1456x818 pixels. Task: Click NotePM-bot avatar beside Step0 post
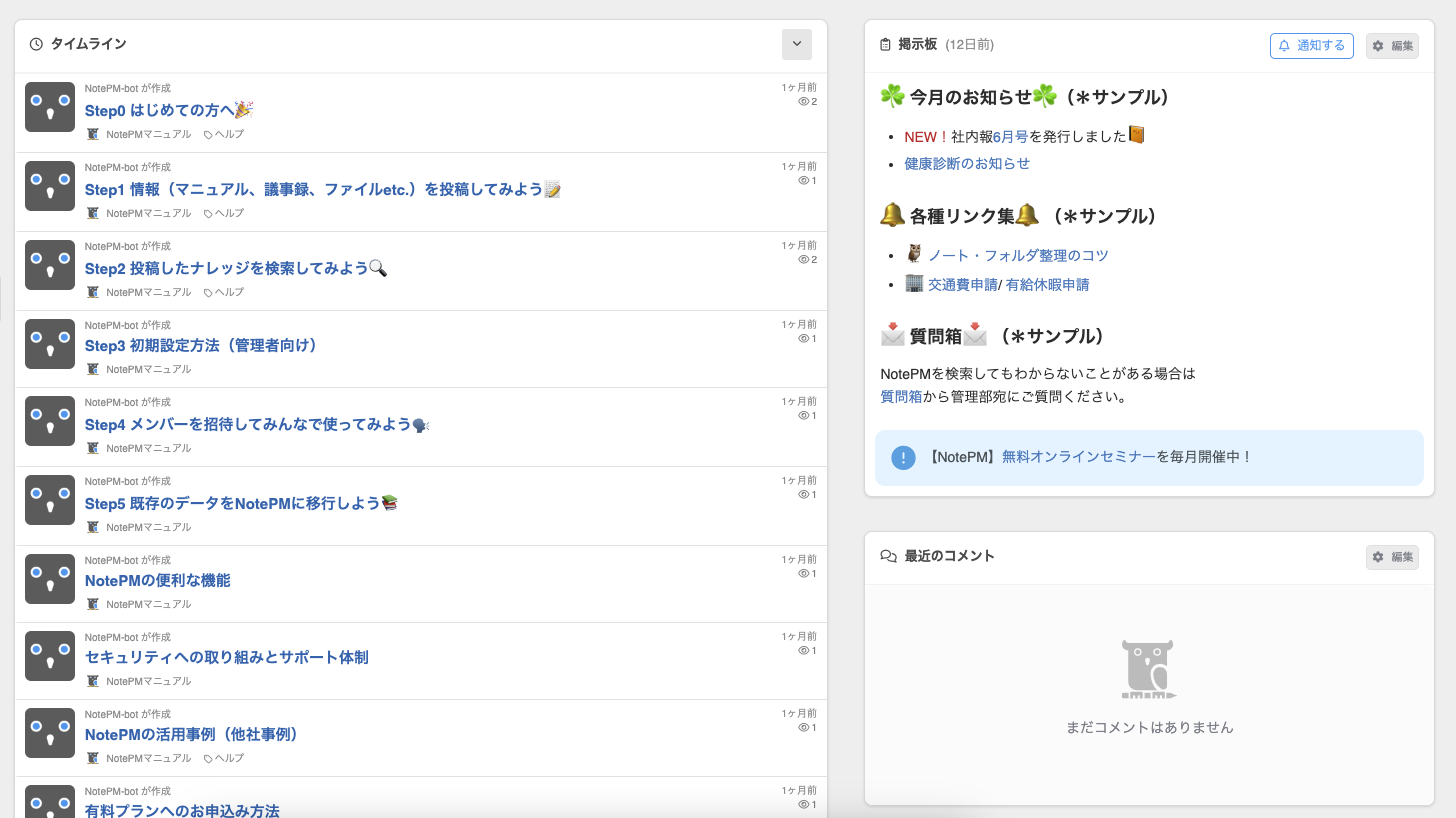click(50, 107)
